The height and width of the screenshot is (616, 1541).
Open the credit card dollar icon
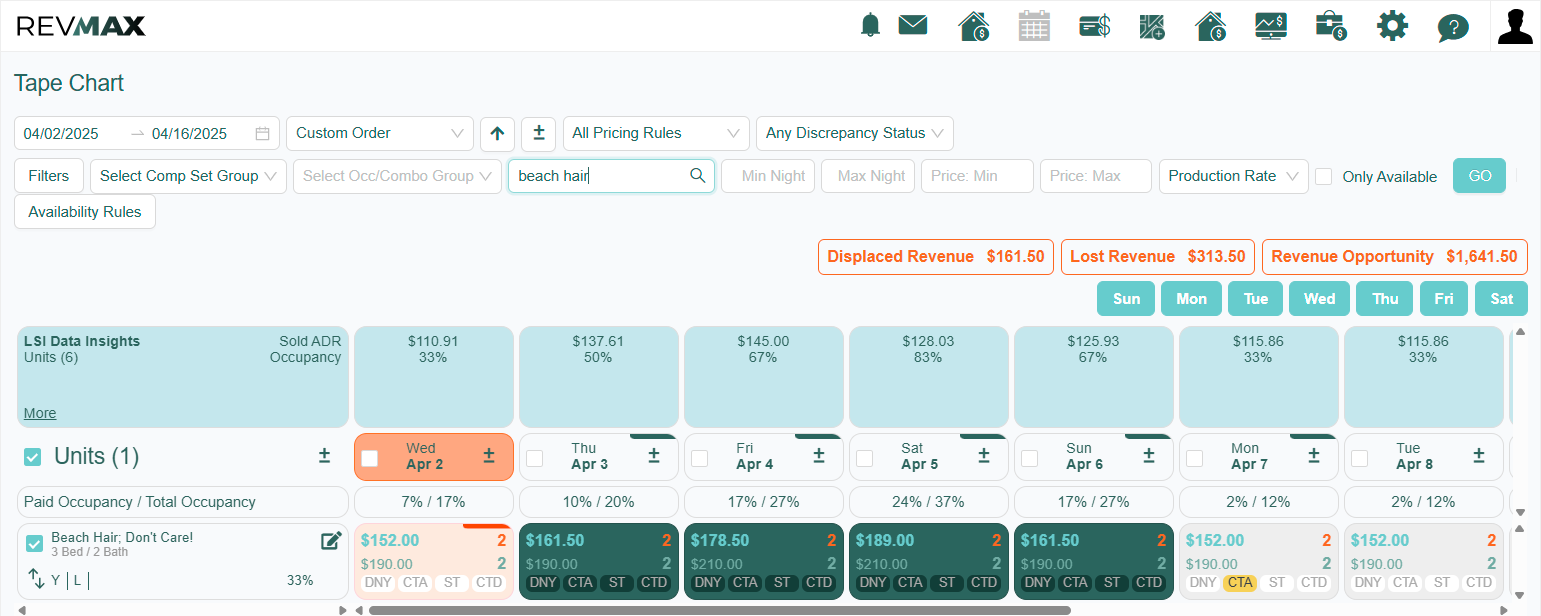[x=1095, y=26]
